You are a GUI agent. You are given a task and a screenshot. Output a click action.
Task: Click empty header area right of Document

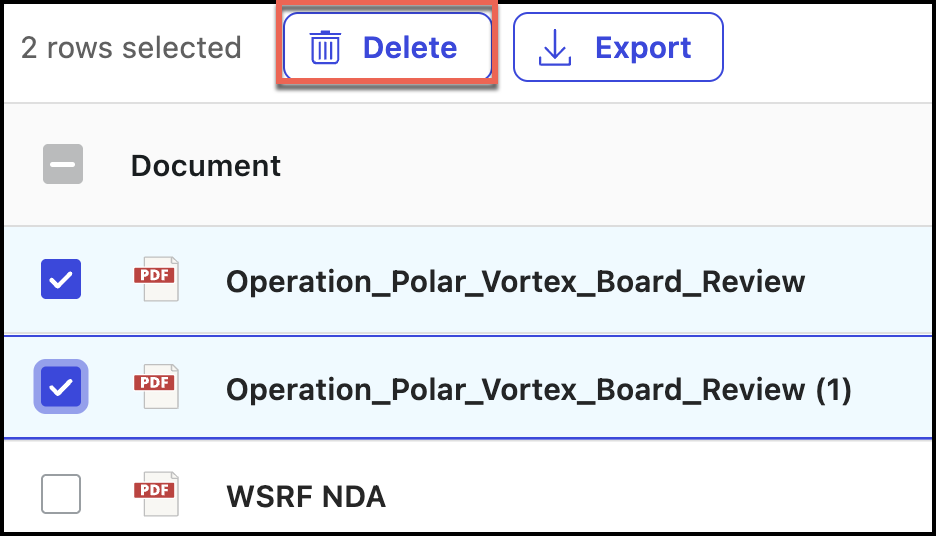tap(600, 165)
